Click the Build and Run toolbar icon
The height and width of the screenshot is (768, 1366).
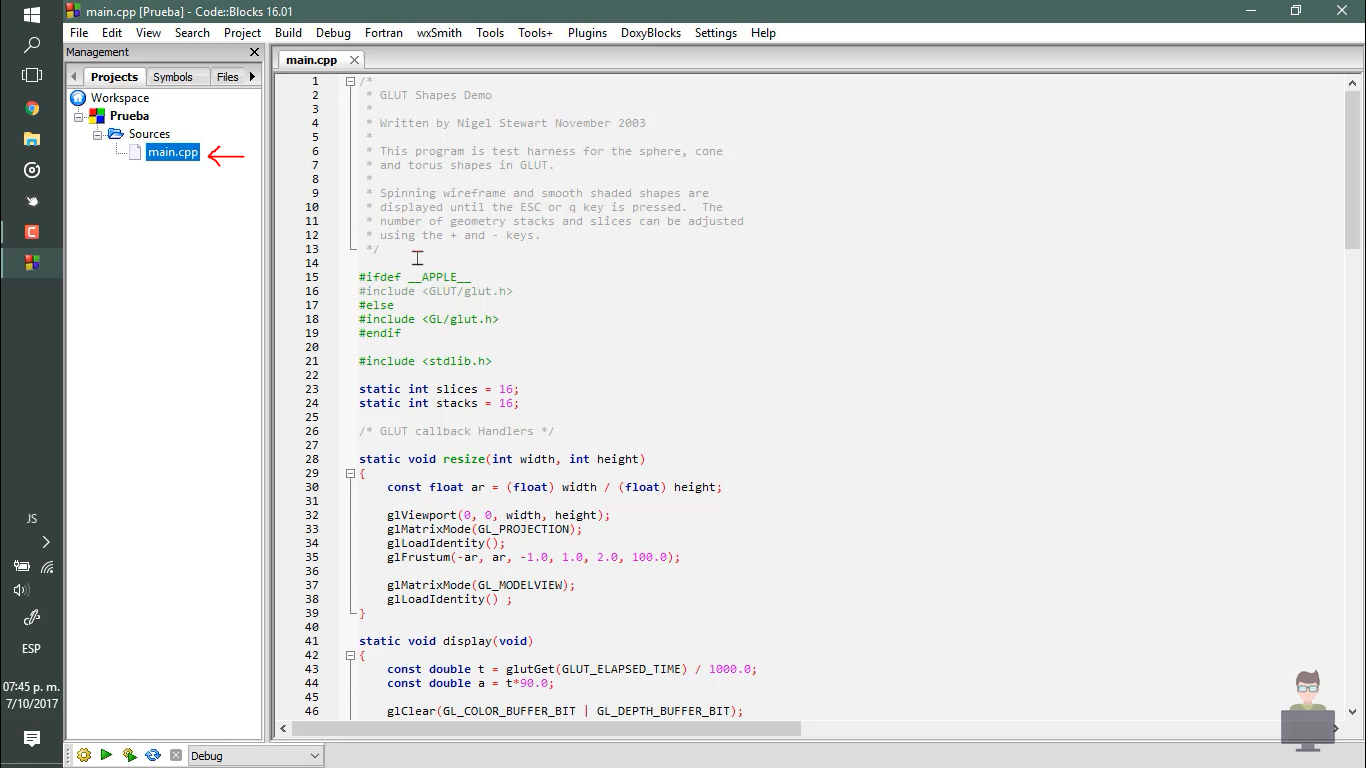point(129,755)
